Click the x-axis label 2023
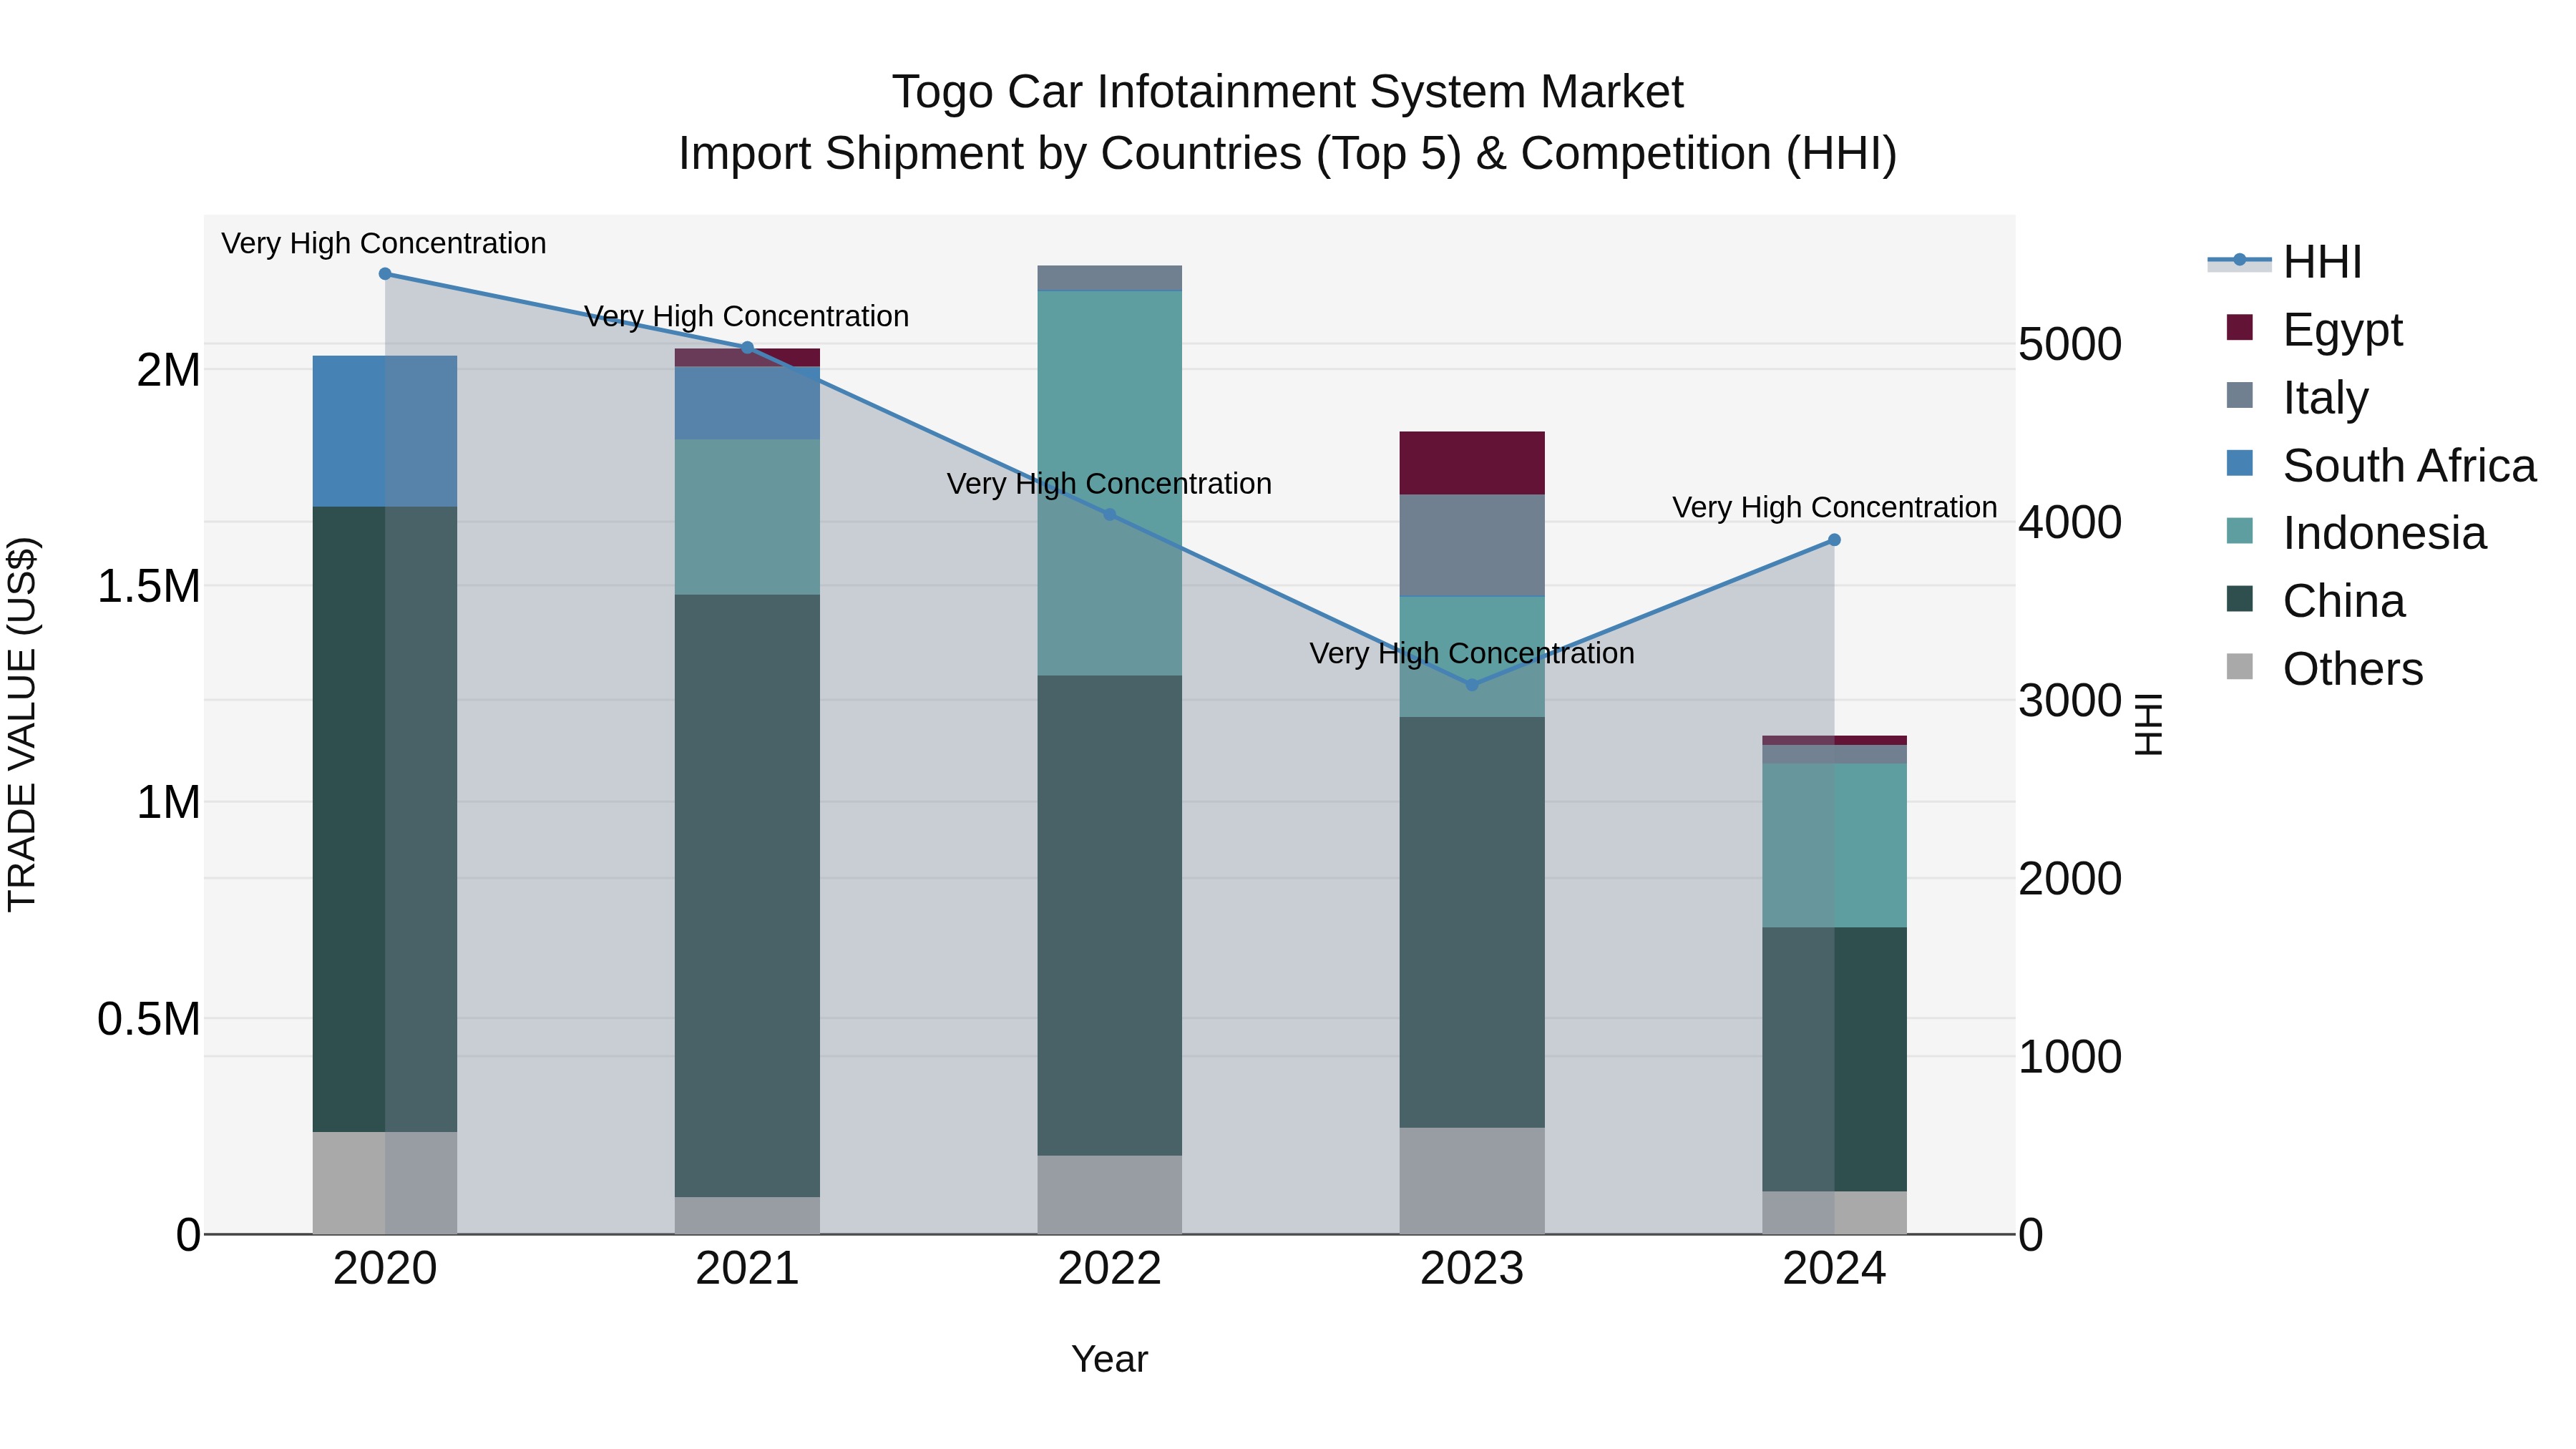This screenshot has height=1449, width=2576. click(1471, 1269)
